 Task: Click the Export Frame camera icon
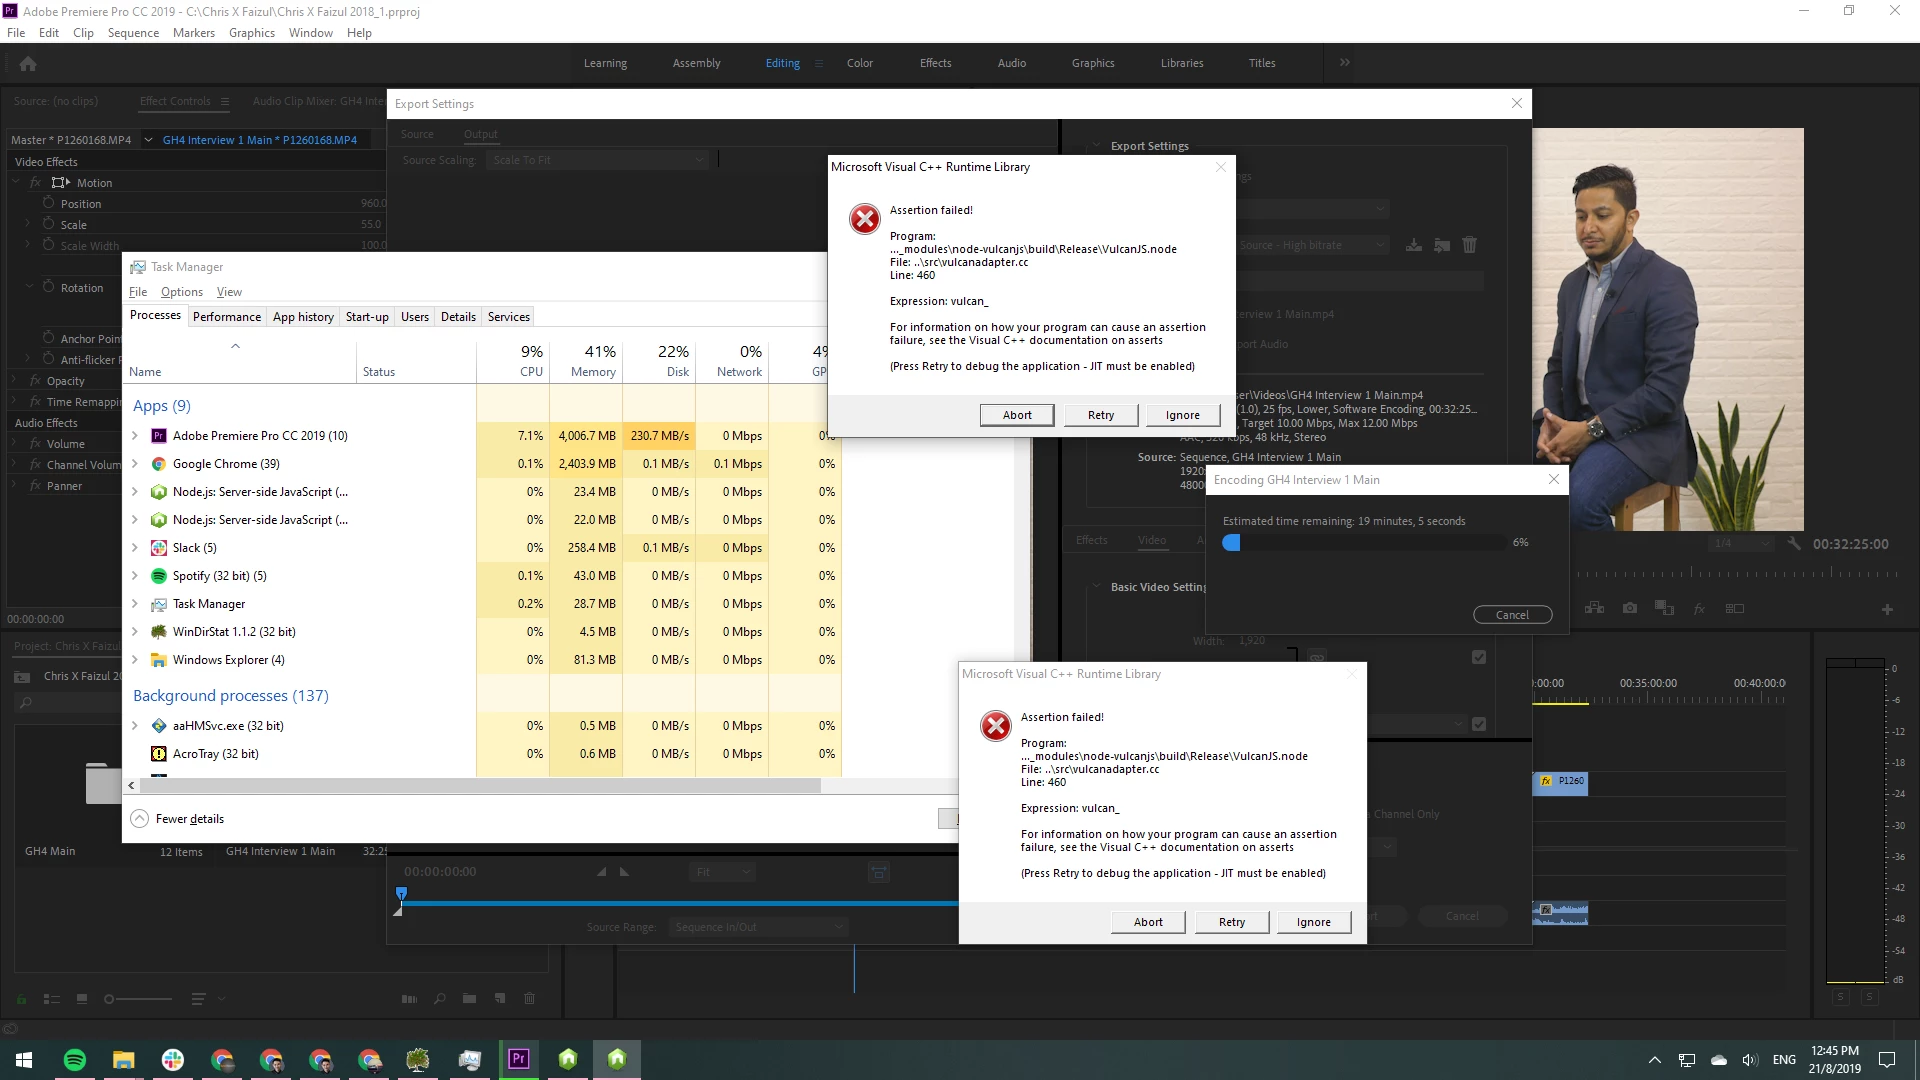click(x=1630, y=608)
